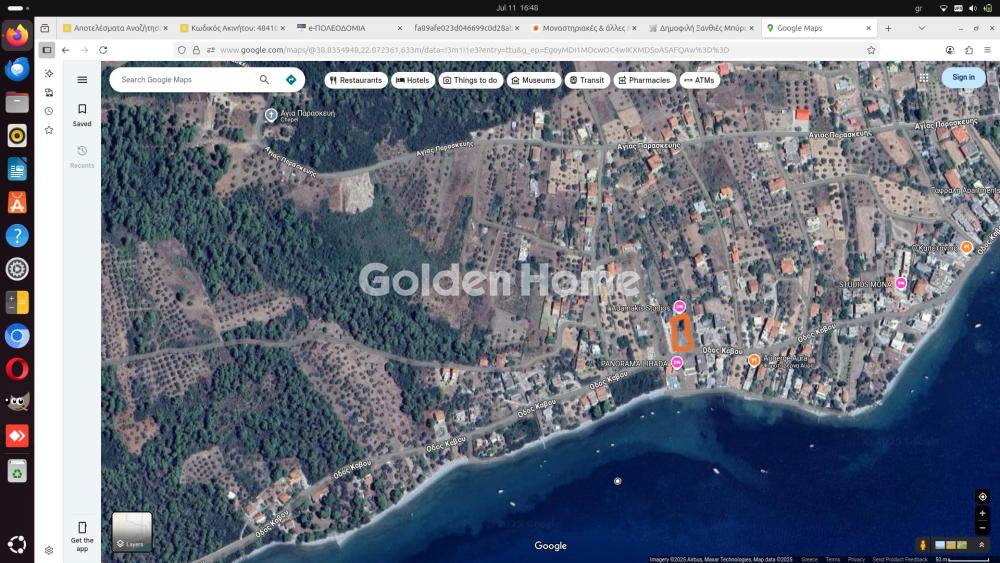This screenshot has height=563, width=1000.
Task: Zoom in with the plus button
Action: click(x=983, y=513)
